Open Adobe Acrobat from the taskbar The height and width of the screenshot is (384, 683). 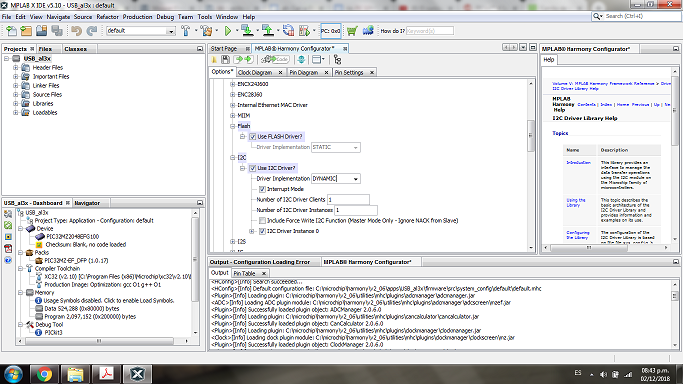[106, 374]
